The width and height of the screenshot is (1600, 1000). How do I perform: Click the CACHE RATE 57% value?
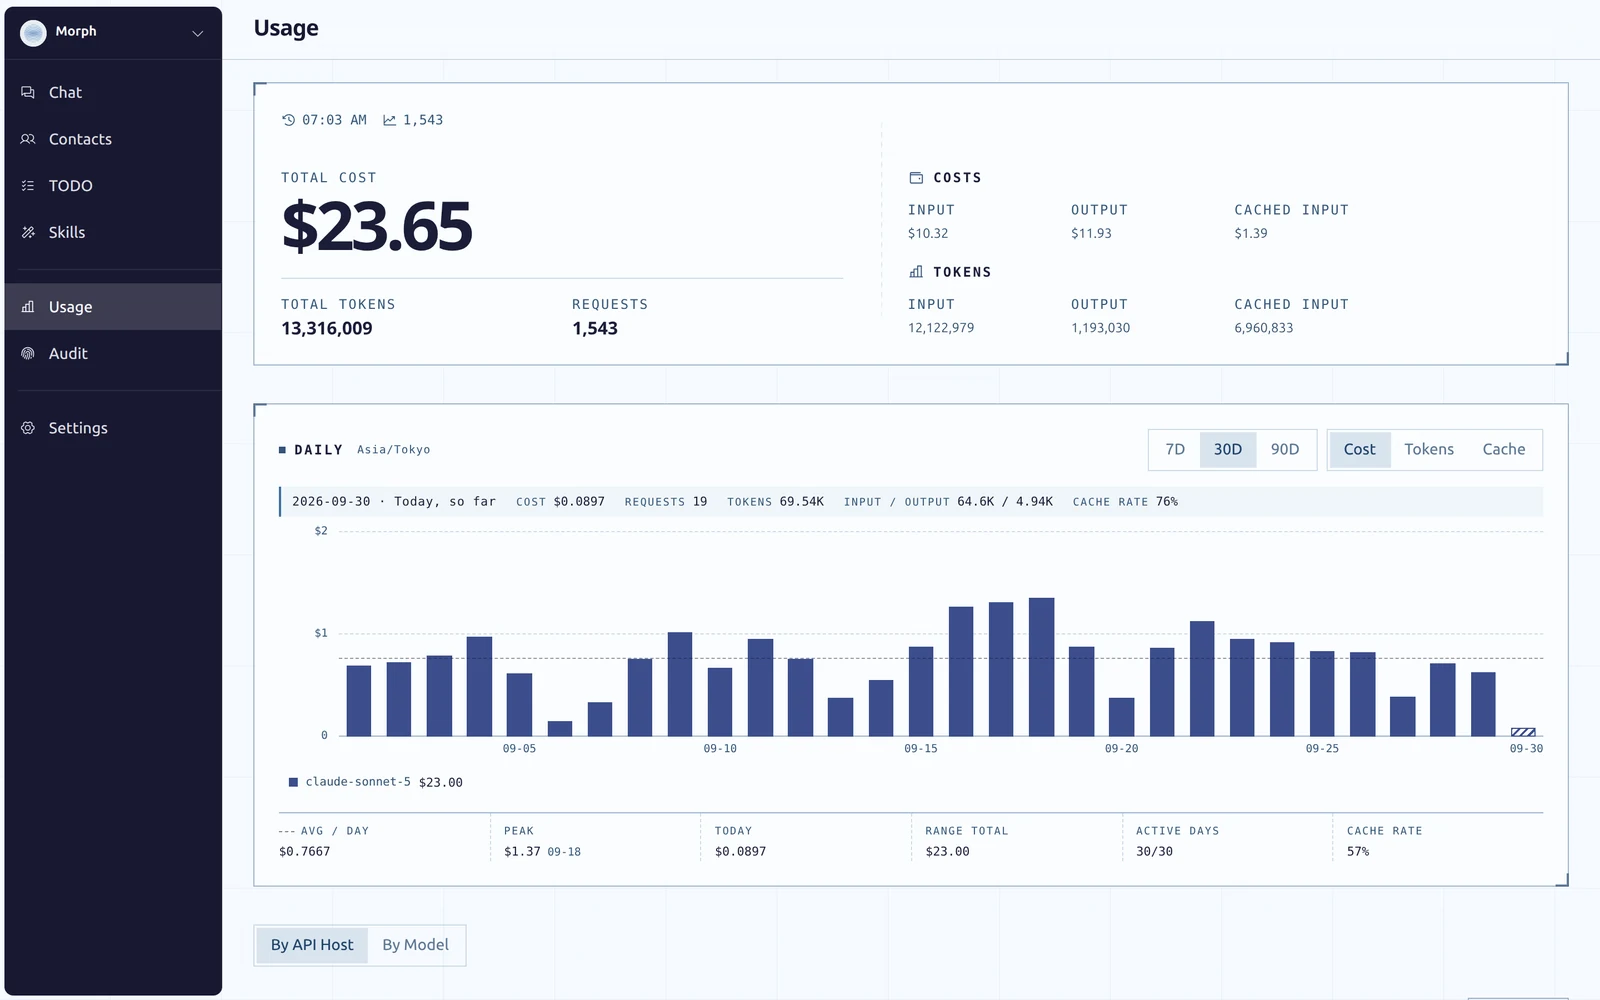click(x=1358, y=852)
